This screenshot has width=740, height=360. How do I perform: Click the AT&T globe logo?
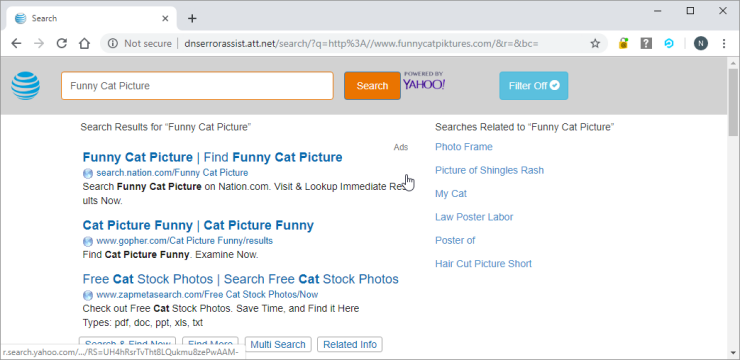pyautogui.click(x=25, y=85)
